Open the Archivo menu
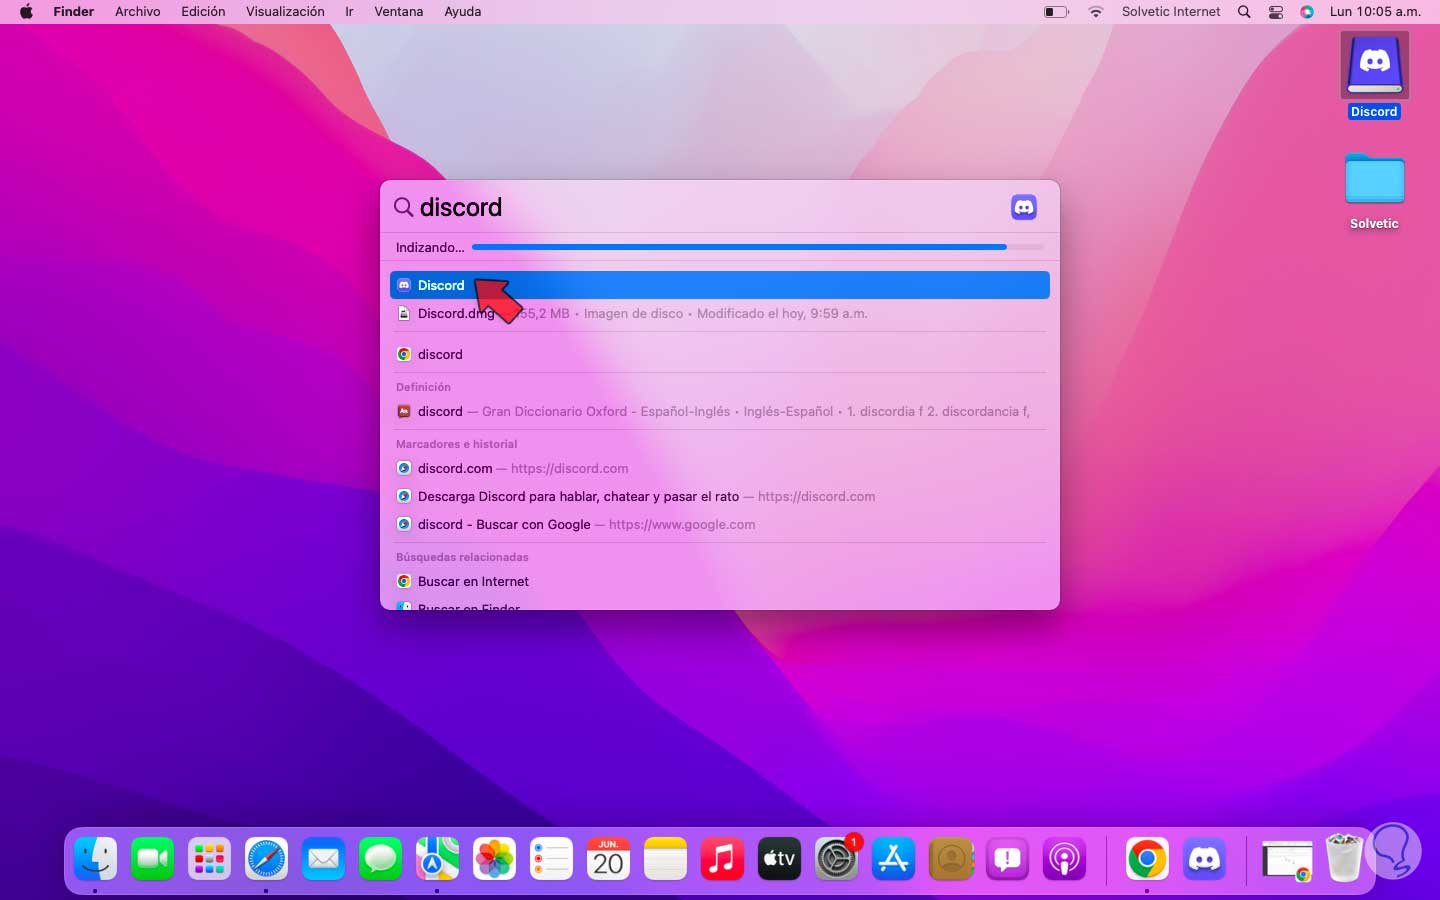Screen dimensions: 1440x900 click(138, 12)
